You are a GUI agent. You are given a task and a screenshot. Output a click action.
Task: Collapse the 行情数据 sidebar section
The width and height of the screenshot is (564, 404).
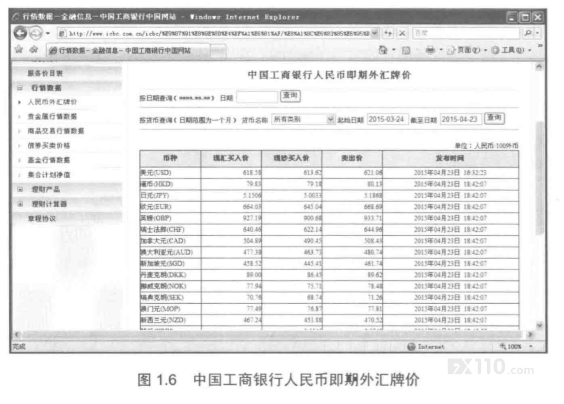click(20, 88)
